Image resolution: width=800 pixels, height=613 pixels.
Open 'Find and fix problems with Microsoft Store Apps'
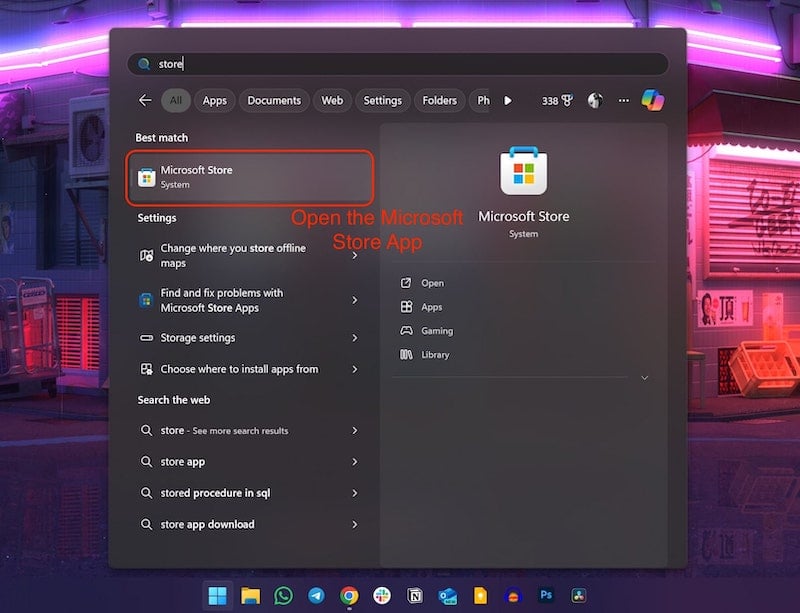click(x=250, y=300)
